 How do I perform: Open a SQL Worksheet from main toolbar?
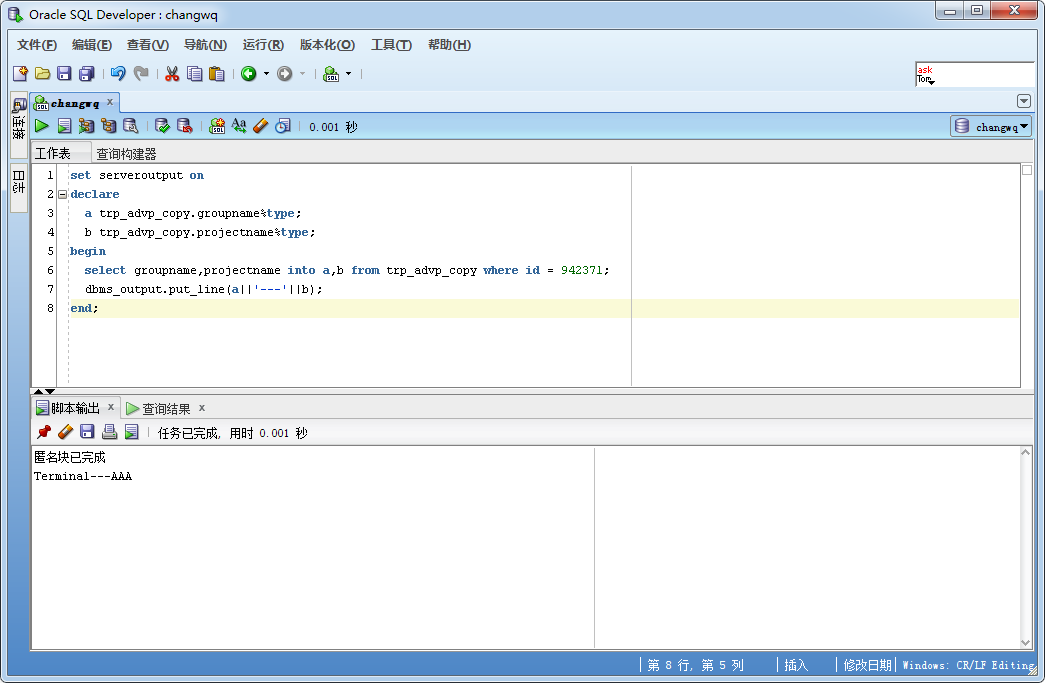coord(331,73)
